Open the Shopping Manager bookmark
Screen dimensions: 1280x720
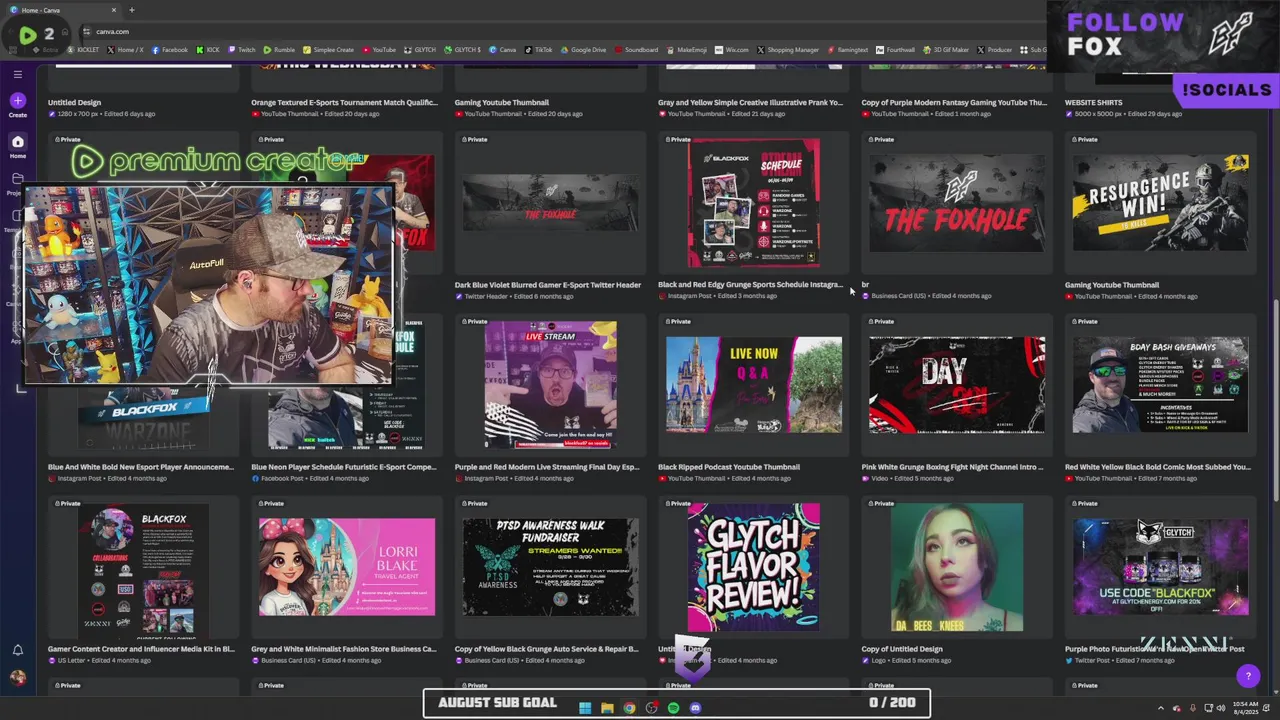(788, 49)
